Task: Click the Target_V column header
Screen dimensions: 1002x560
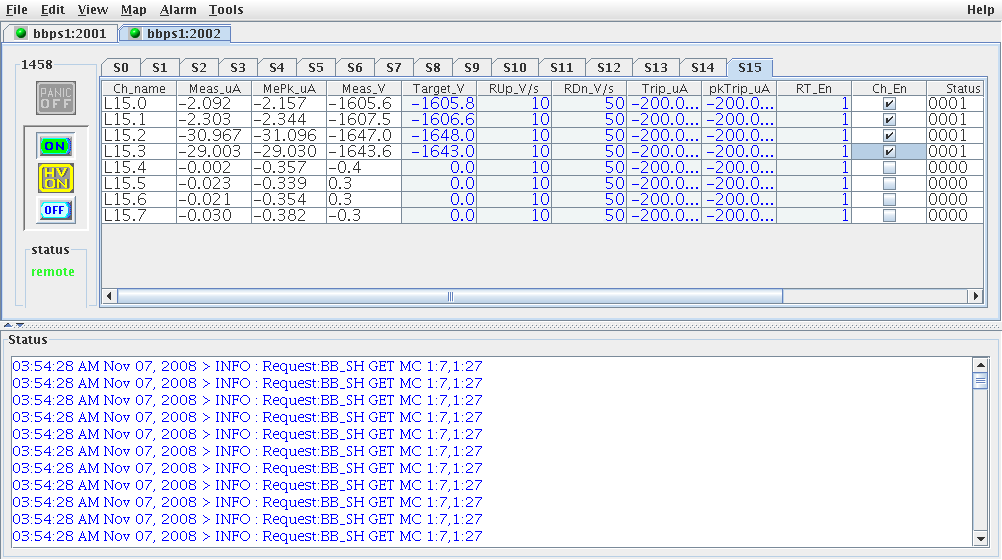Action: coord(438,88)
